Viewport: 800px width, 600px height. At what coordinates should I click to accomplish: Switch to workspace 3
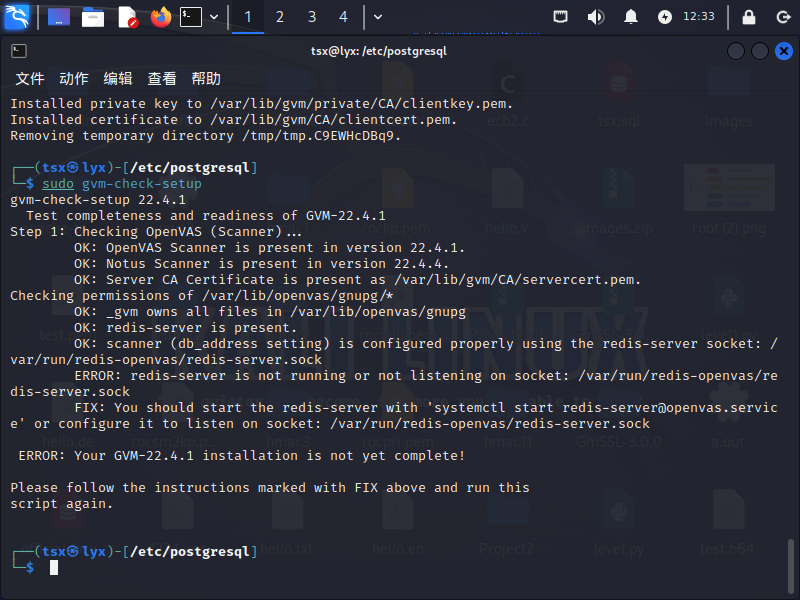coord(312,17)
